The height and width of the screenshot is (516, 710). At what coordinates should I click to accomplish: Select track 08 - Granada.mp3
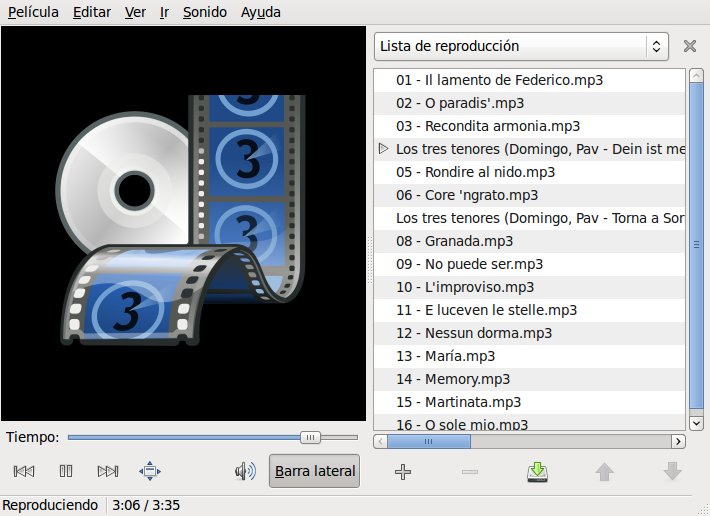[x=529, y=241]
